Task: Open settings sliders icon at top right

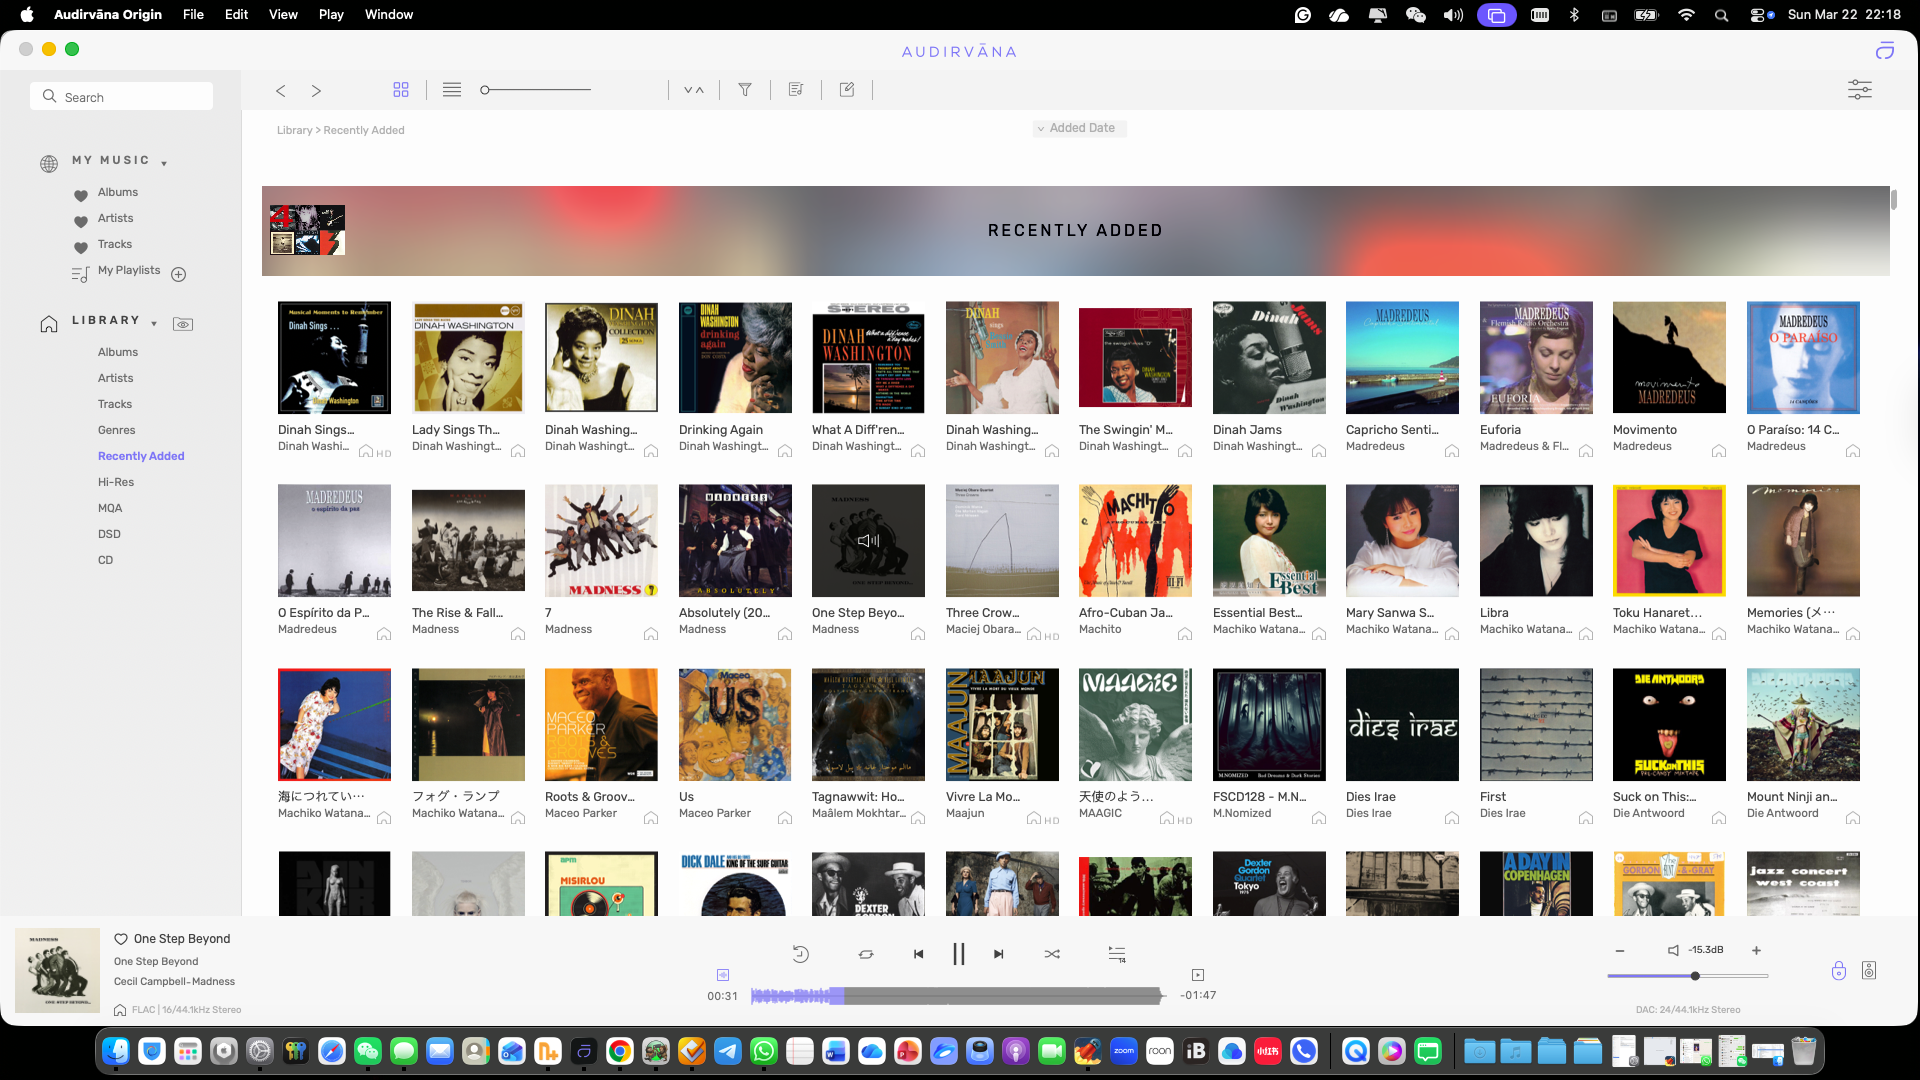Action: pos(1859,90)
